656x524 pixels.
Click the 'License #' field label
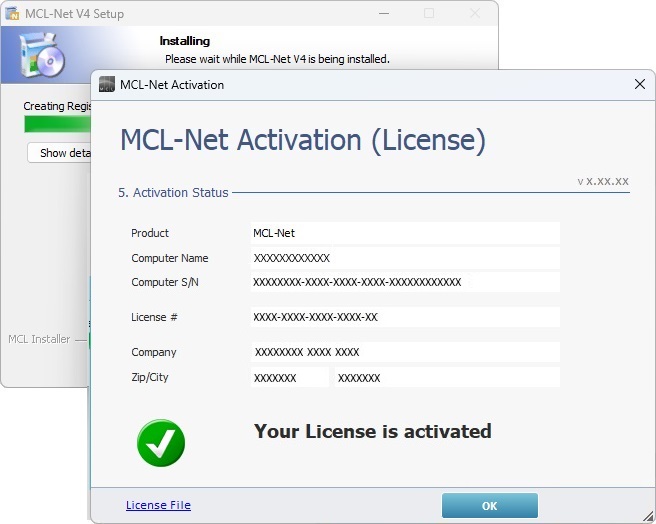click(x=154, y=317)
